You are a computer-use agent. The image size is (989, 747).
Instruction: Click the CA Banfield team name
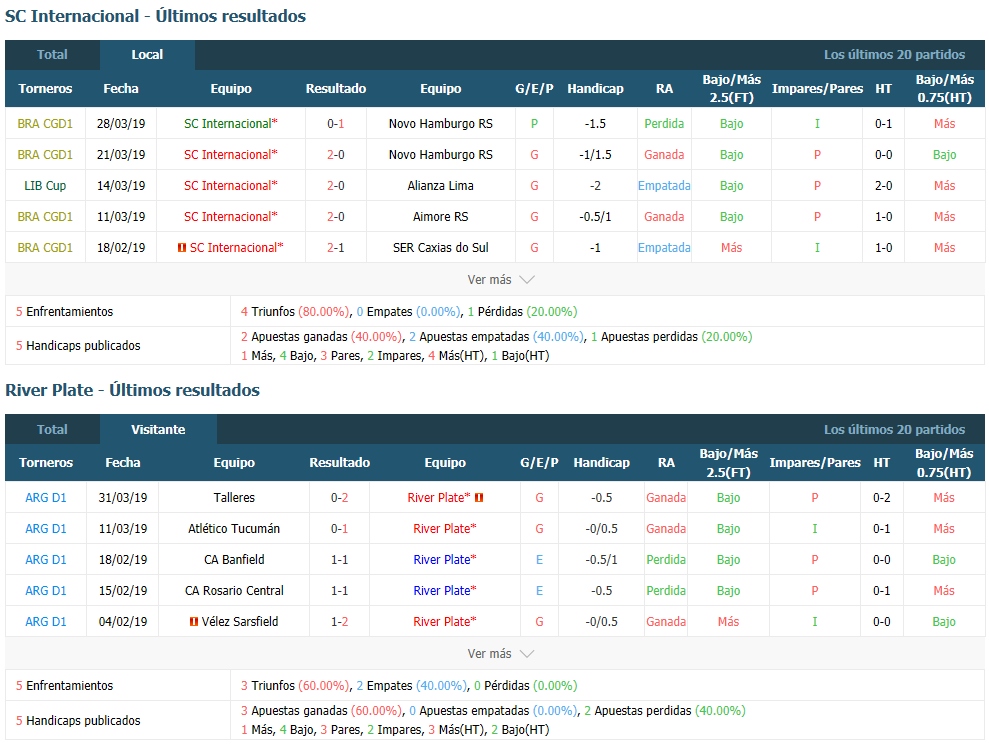click(234, 560)
